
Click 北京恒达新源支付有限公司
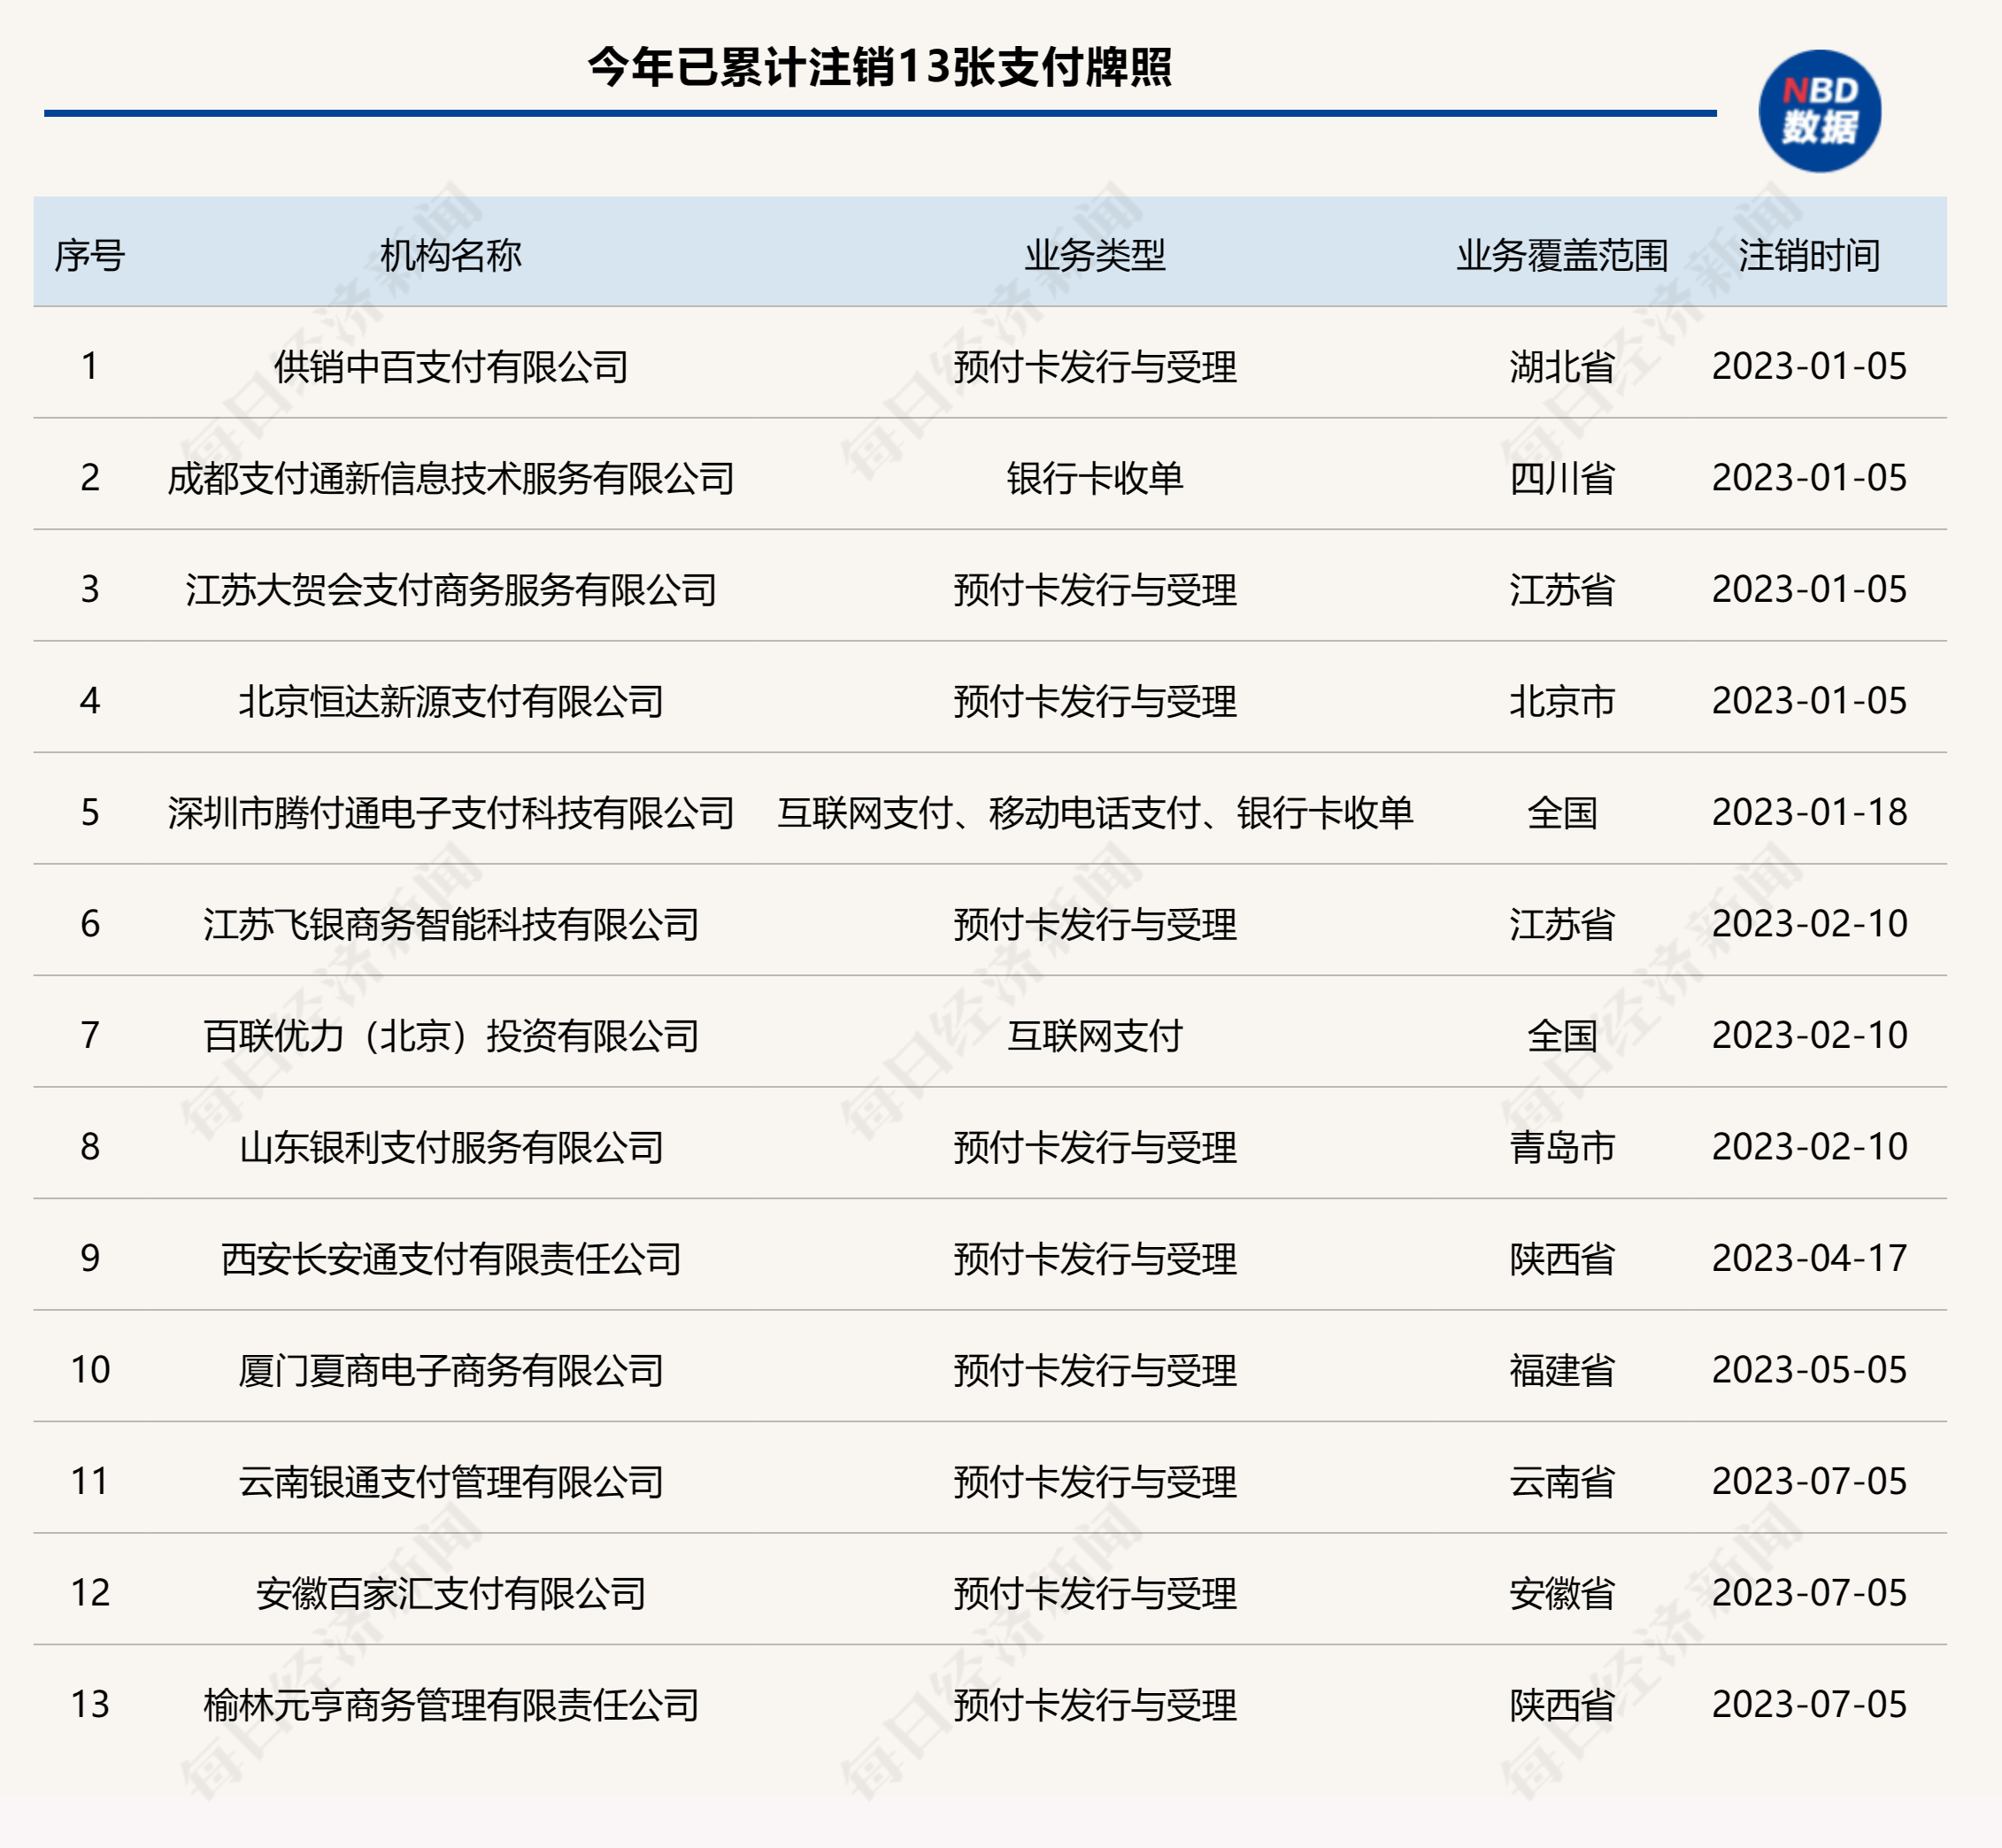pos(451,702)
